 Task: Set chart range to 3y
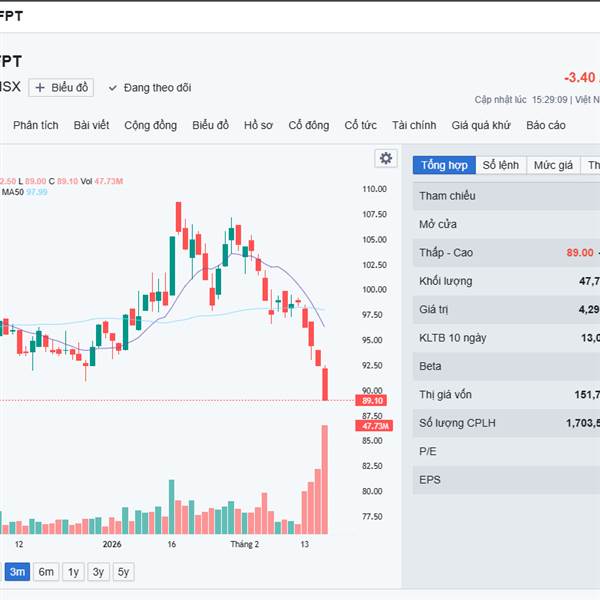click(x=98, y=572)
